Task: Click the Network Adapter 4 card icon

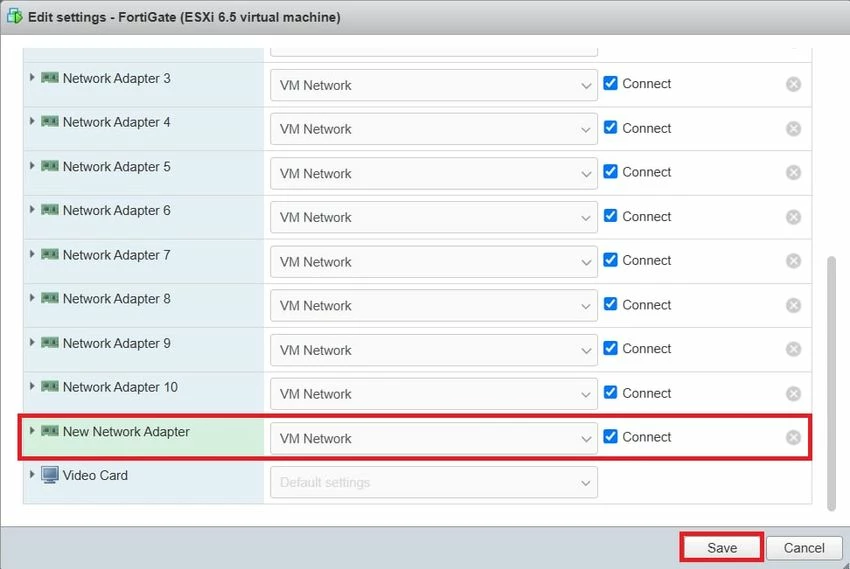Action: [x=50, y=121]
